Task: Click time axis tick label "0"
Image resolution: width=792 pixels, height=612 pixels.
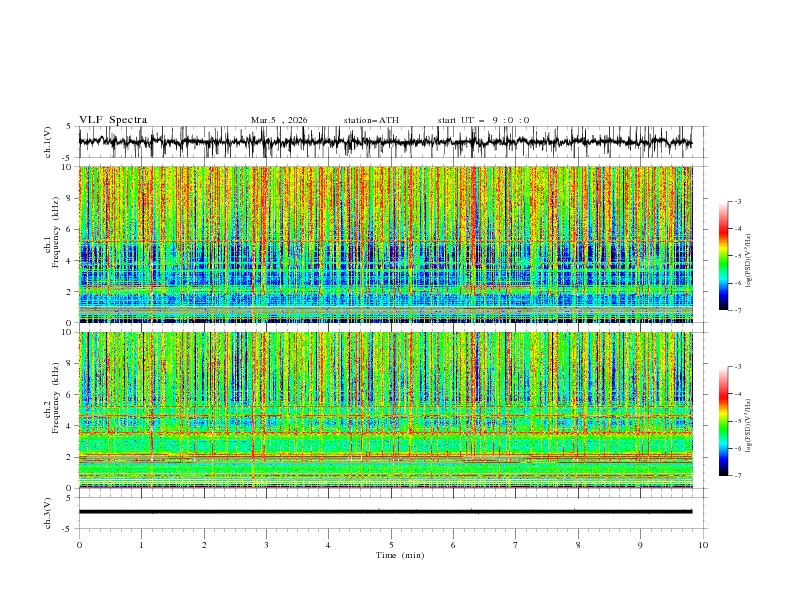Action: coord(79,545)
